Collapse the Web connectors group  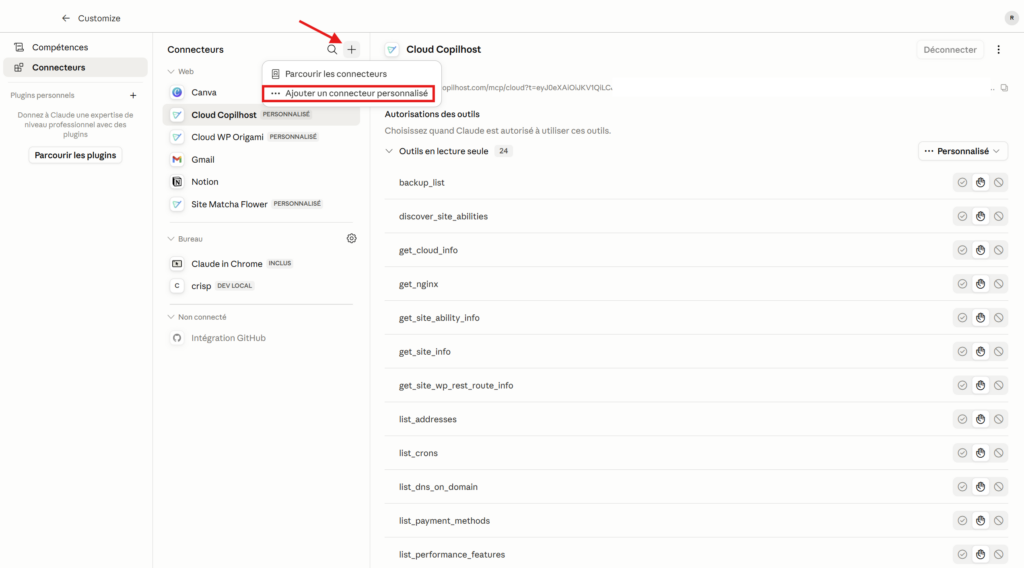tap(171, 72)
